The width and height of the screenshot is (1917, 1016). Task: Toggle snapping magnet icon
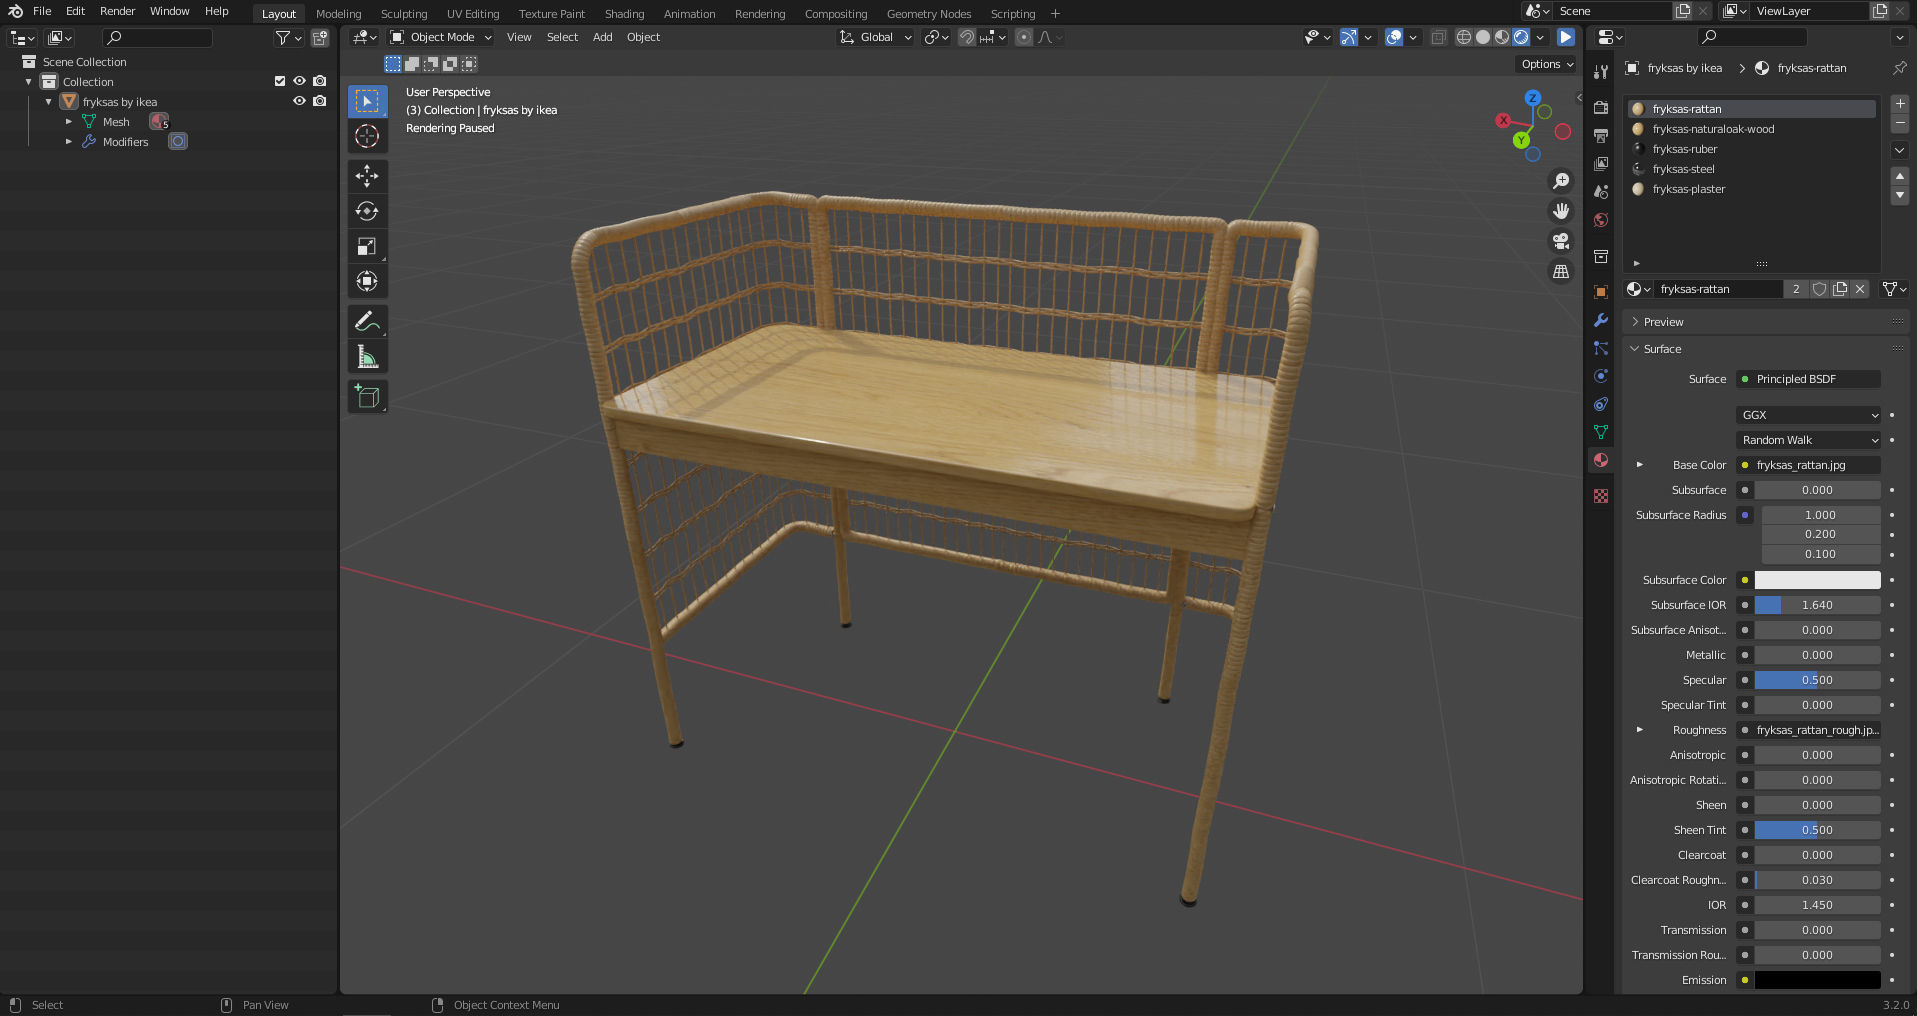(x=966, y=37)
